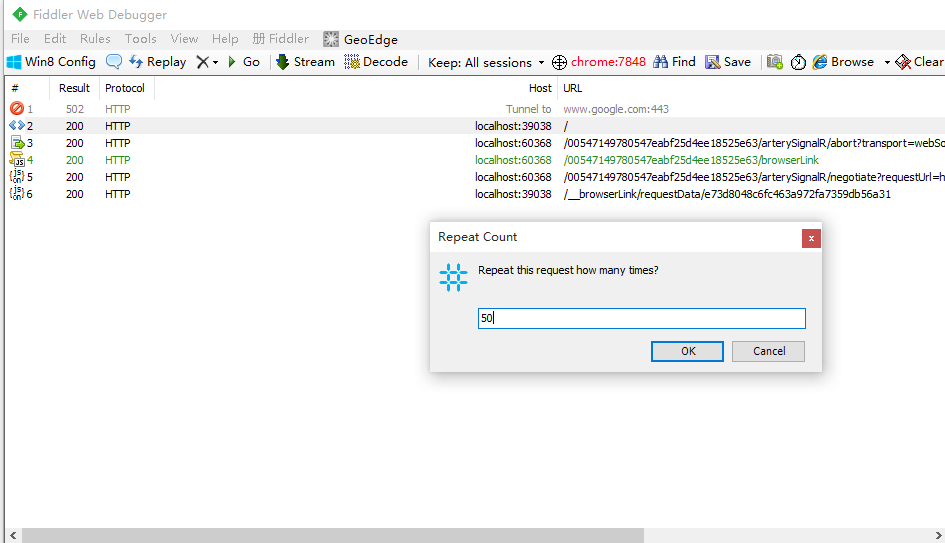Click the repeat count input field

coord(641,318)
